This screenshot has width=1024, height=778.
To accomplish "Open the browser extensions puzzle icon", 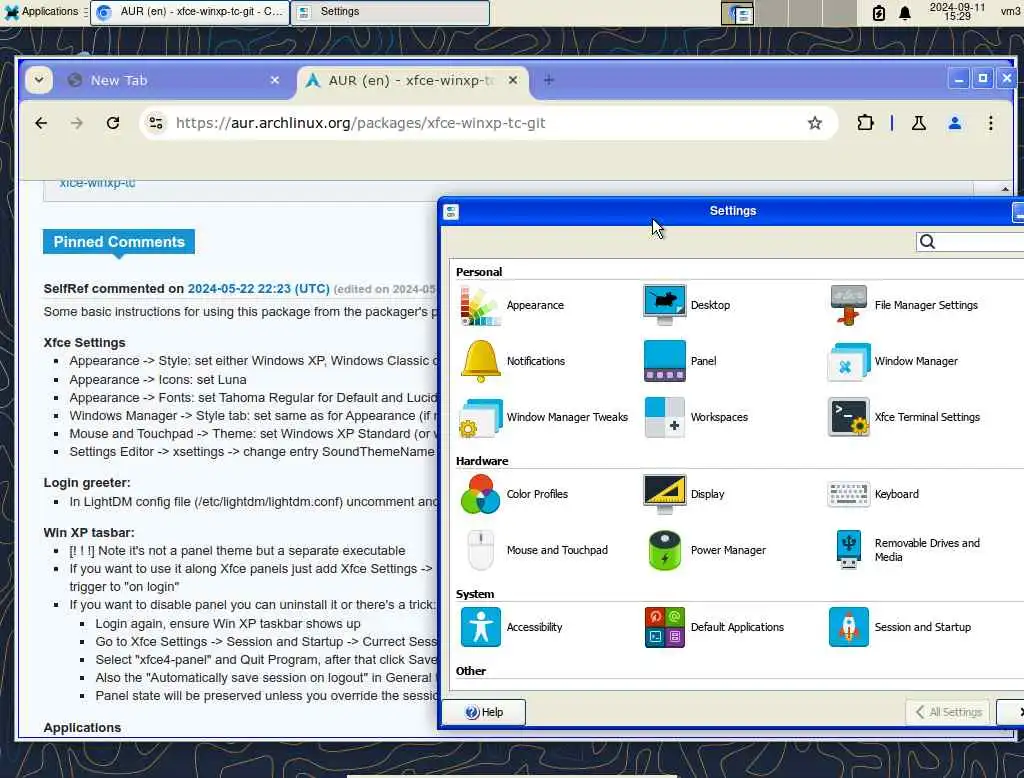I will [865, 123].
